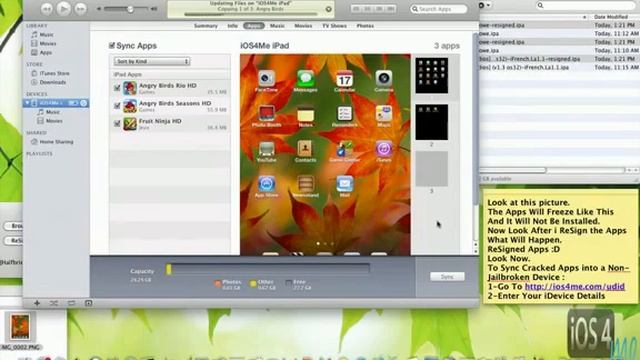Click the Search Apps field

tap(438, 9)
